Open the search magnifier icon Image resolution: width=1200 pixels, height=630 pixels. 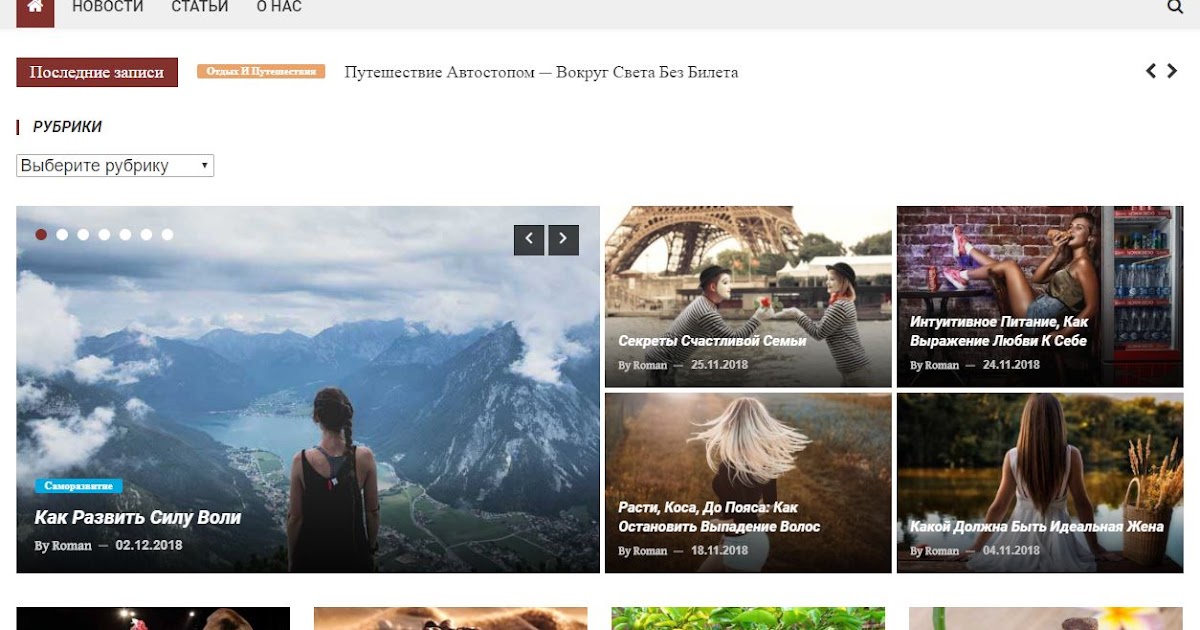pyautogui.click(x=1175, y=7)
